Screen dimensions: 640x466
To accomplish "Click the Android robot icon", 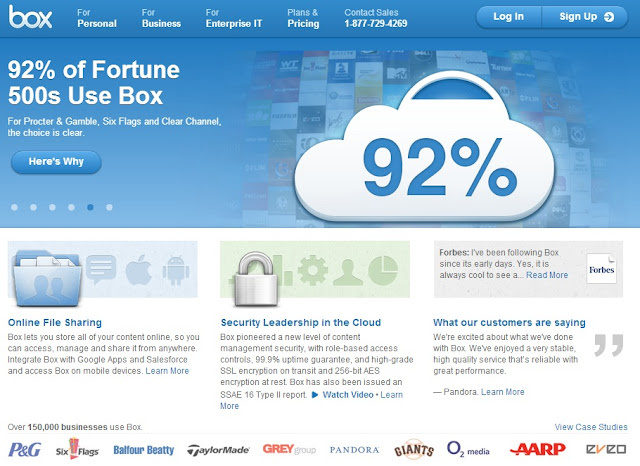I will [176, 270].
